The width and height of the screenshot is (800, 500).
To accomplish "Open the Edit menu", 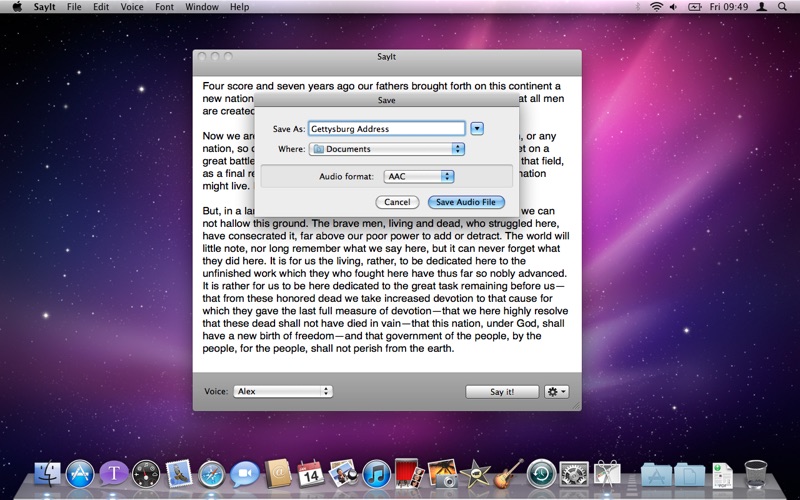I will 101,7.
